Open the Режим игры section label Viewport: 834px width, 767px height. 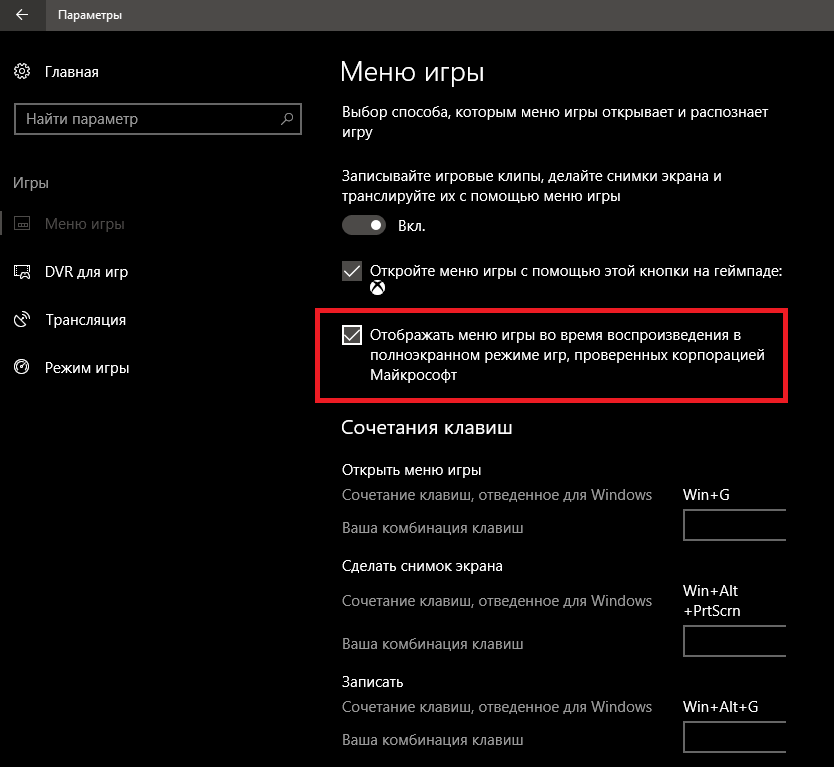click(x=87, y=368)
